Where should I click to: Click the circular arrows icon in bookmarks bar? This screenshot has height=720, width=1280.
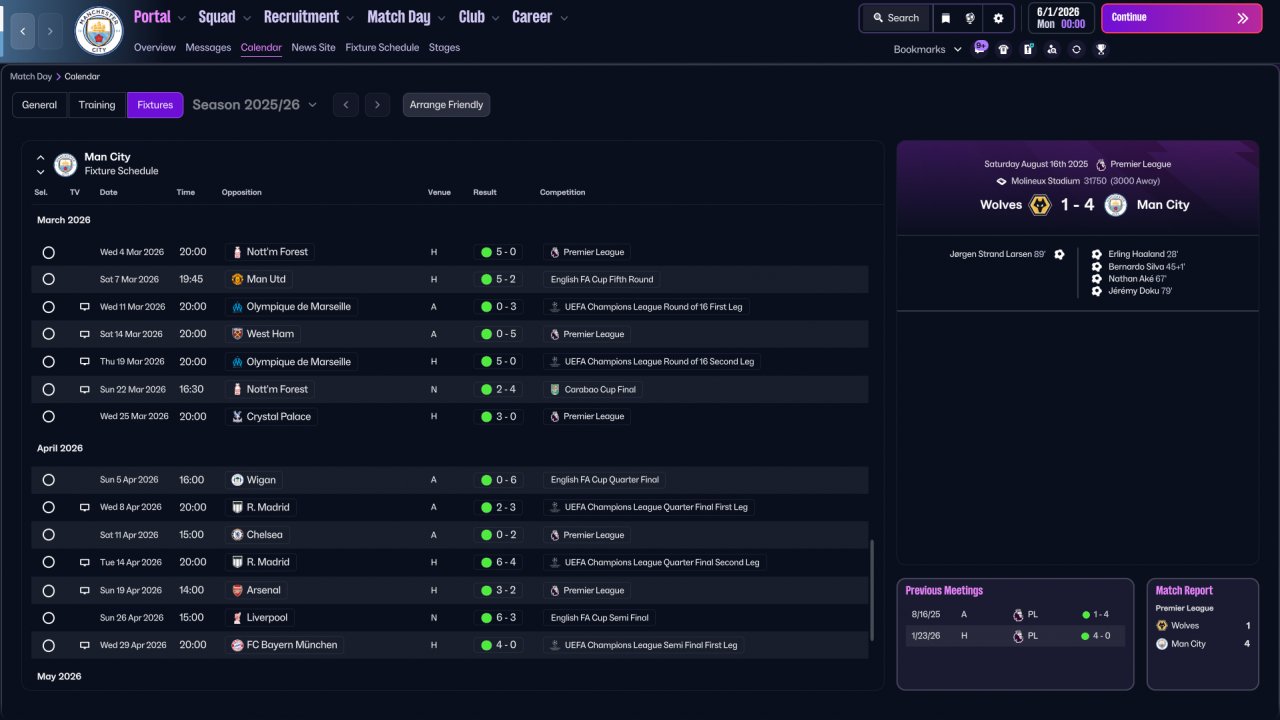[1076, 49]
